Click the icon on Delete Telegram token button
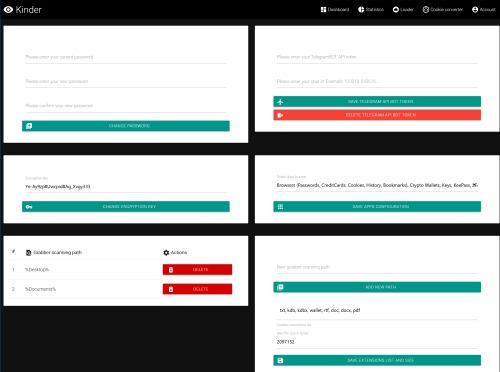 coord(280,115)
